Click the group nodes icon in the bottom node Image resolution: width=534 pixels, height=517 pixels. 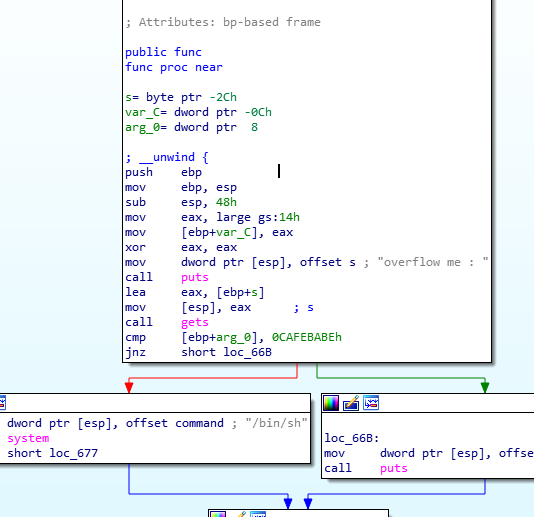258,514
